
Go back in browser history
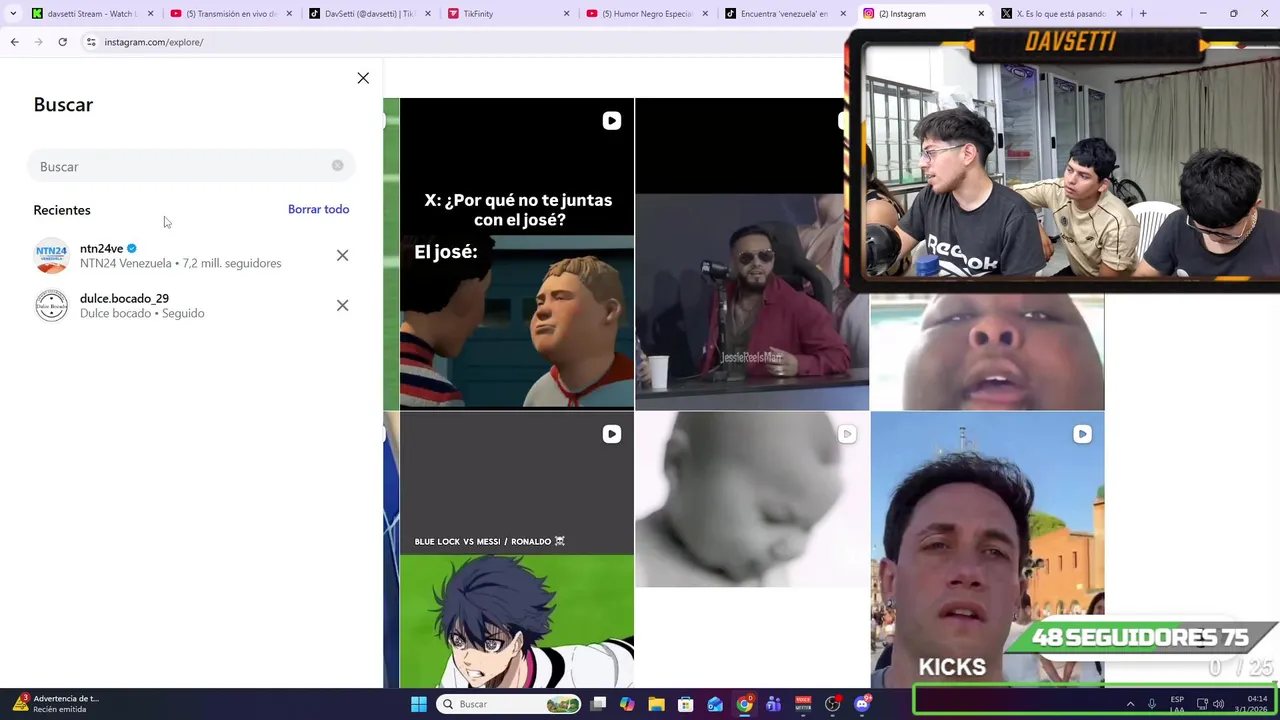(x=14, y=42)
